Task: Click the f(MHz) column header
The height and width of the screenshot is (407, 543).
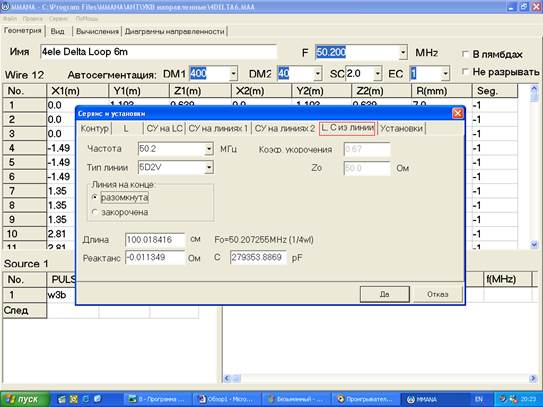Action: tap(507, 279)
